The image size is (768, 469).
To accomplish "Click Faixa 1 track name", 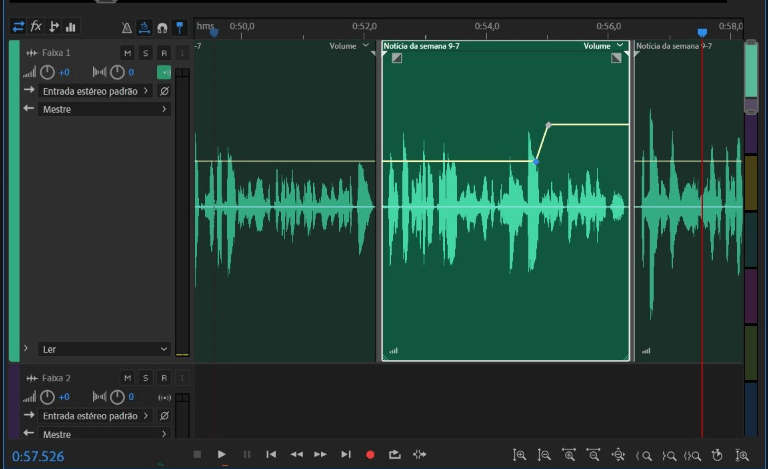I will (x=56, y=52).
